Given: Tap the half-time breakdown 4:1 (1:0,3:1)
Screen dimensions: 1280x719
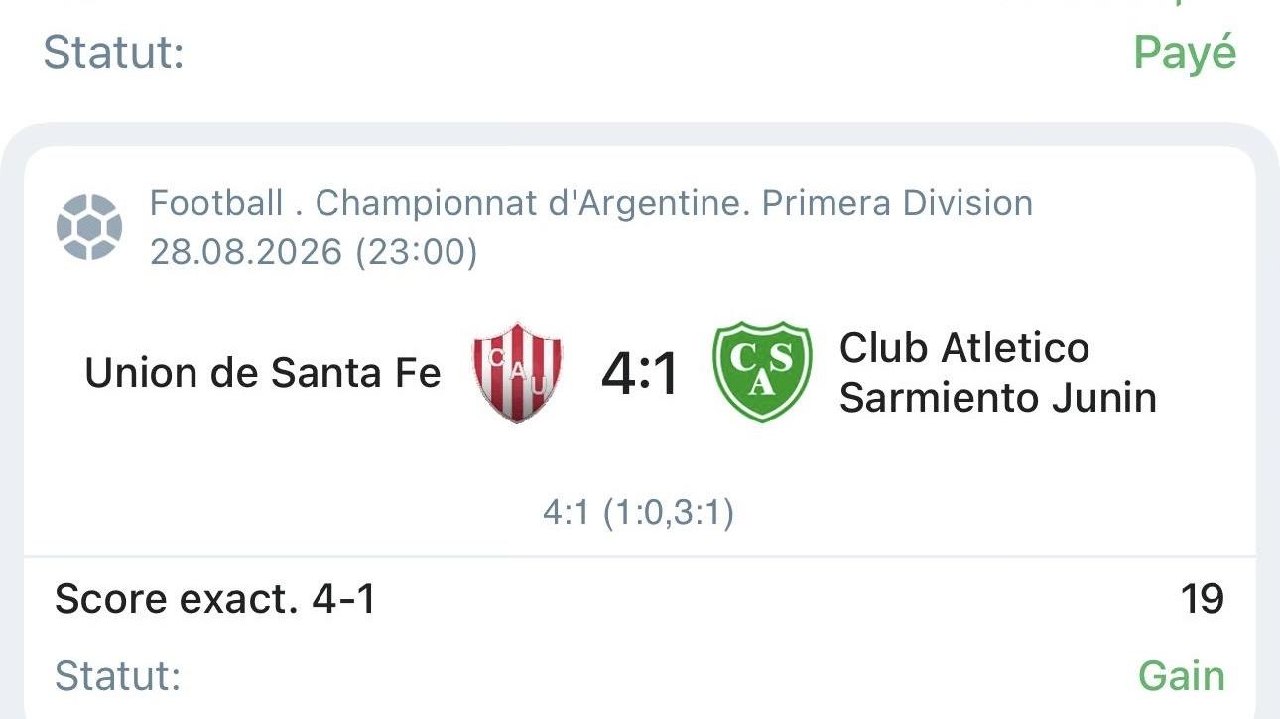Looking at the screenshot, I should tap(639, 514).
